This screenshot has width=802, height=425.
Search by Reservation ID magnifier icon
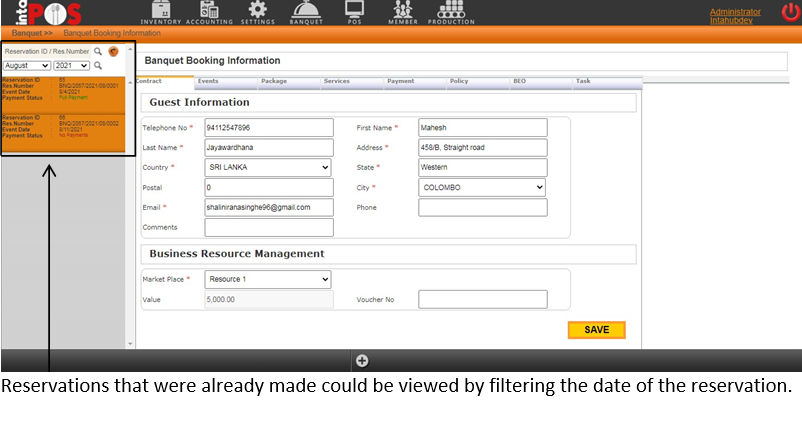coord(98,51)
